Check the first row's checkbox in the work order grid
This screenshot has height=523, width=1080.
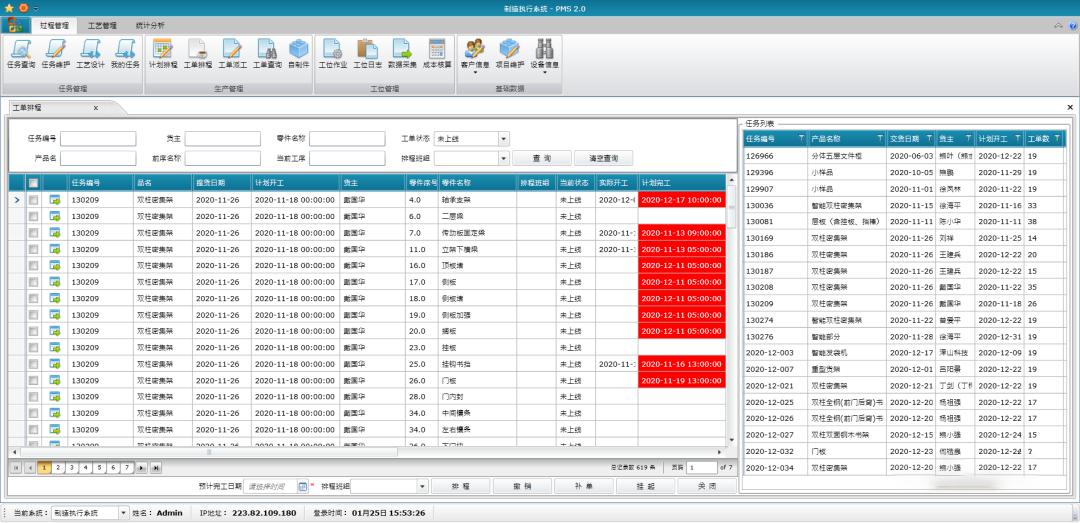[34, 200]
